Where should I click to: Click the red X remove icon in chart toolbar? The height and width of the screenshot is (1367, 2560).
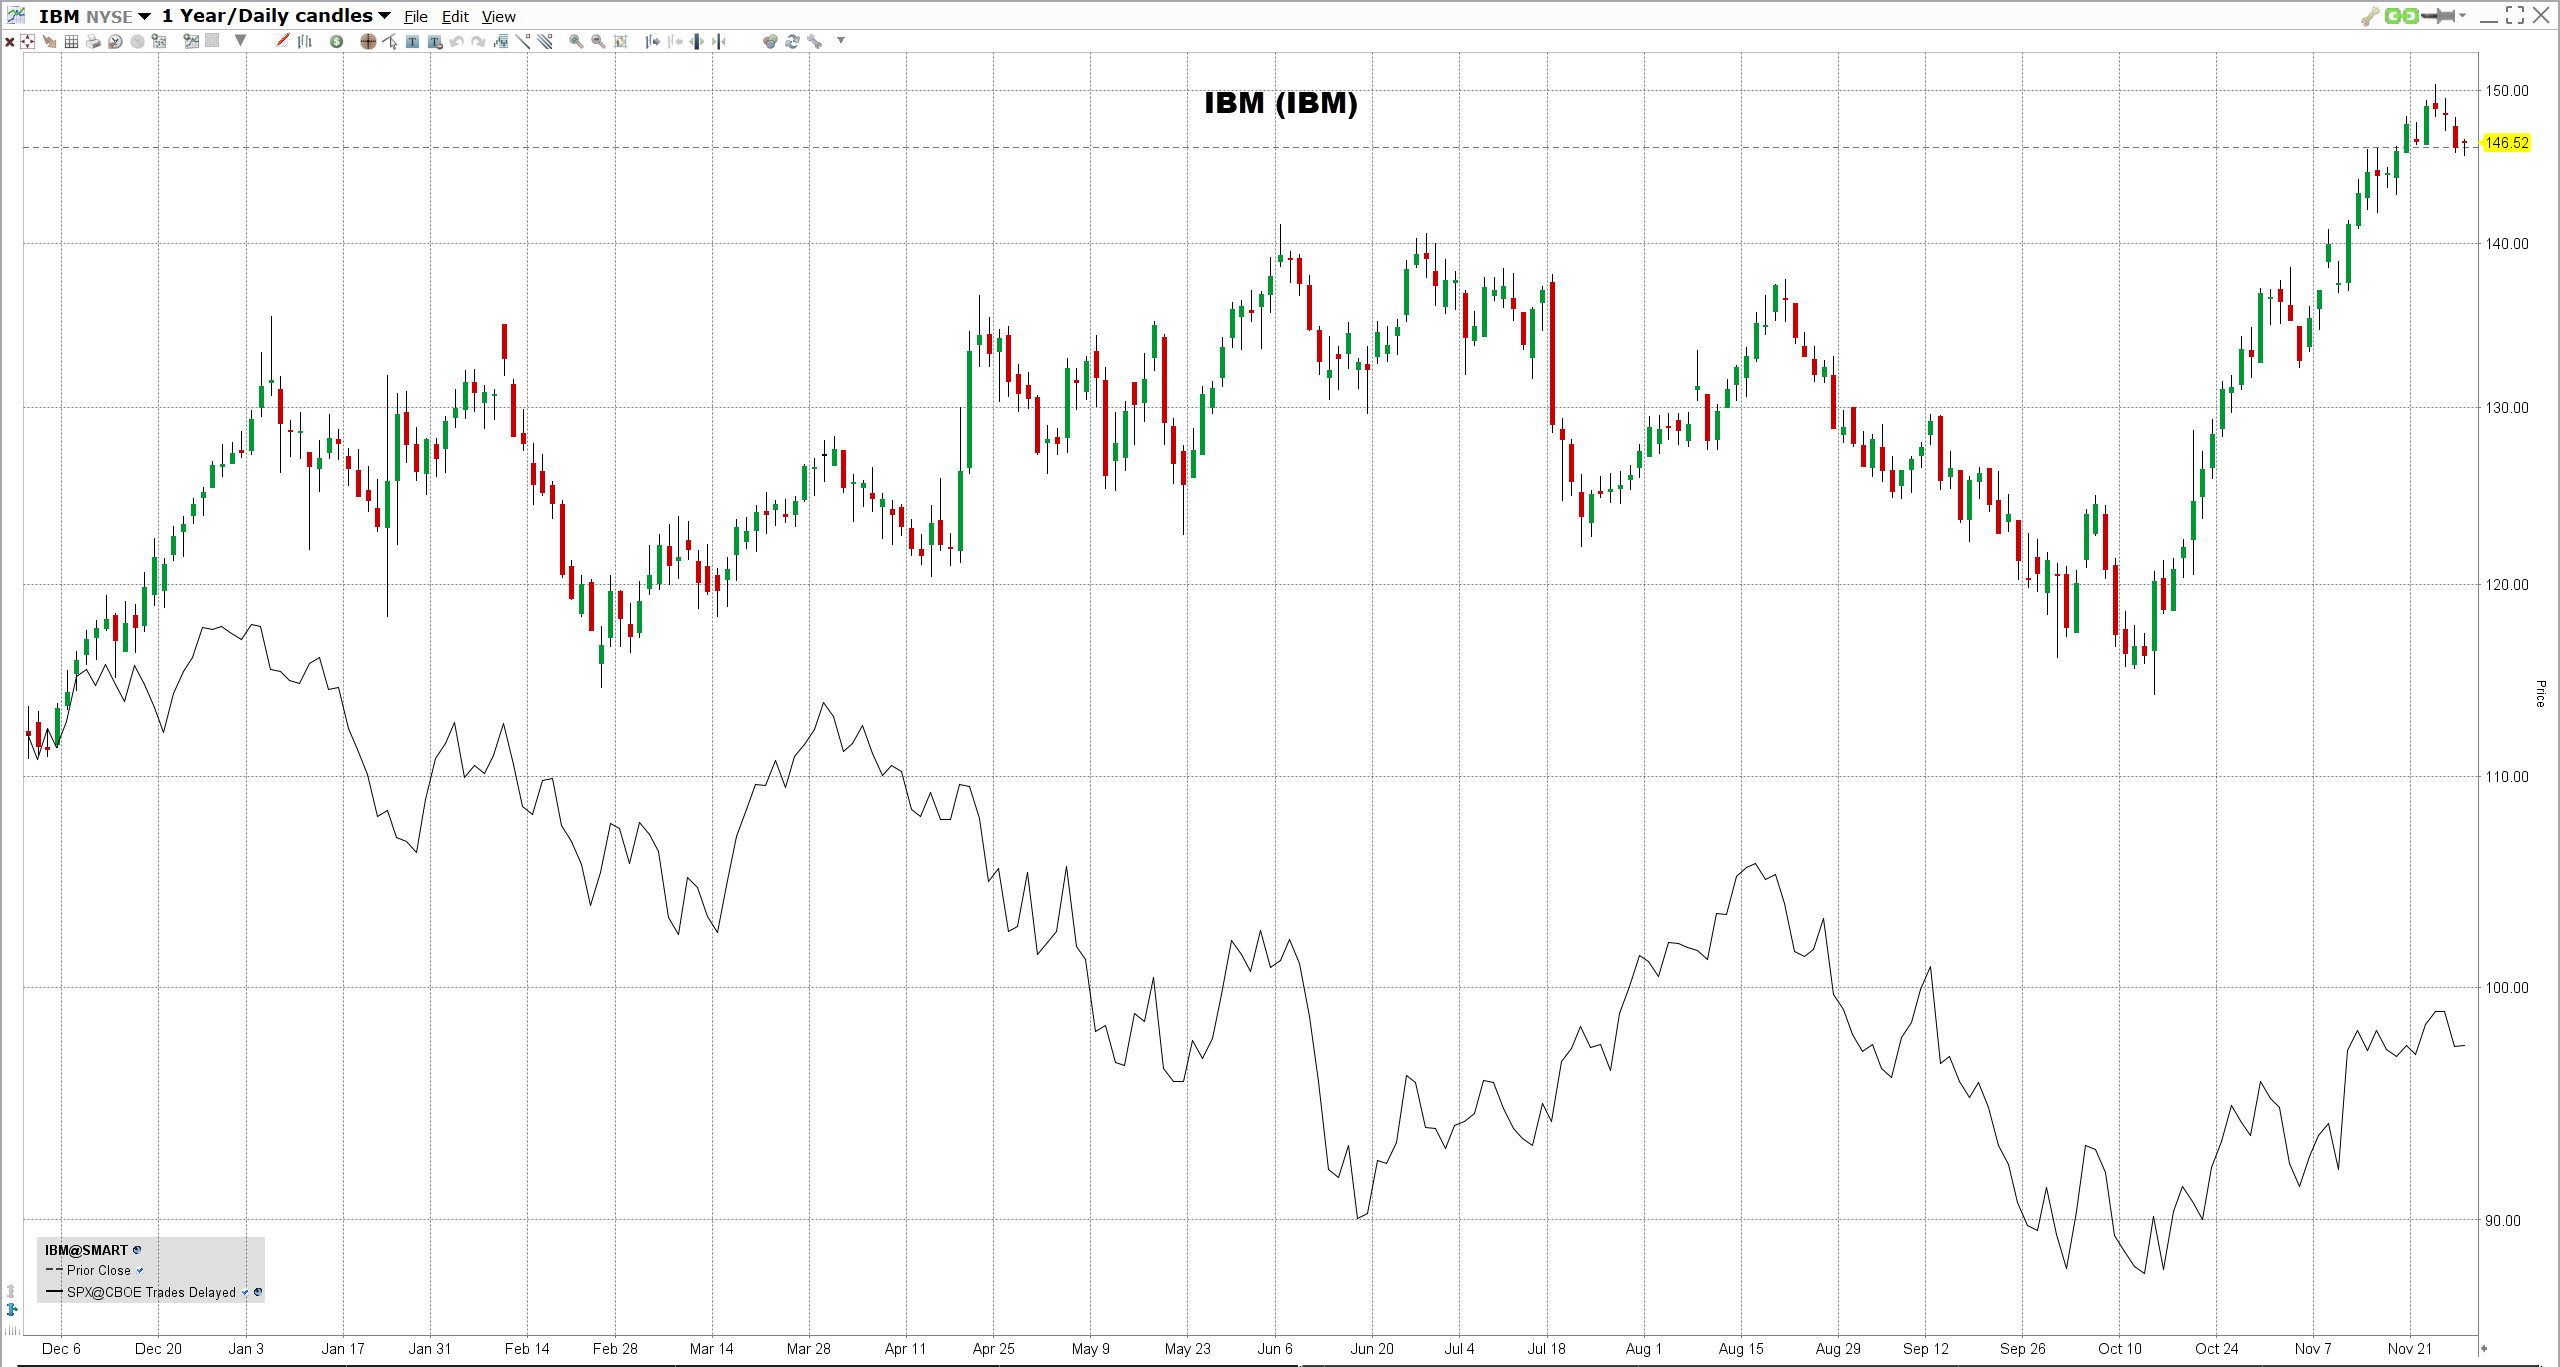(10, 41)
